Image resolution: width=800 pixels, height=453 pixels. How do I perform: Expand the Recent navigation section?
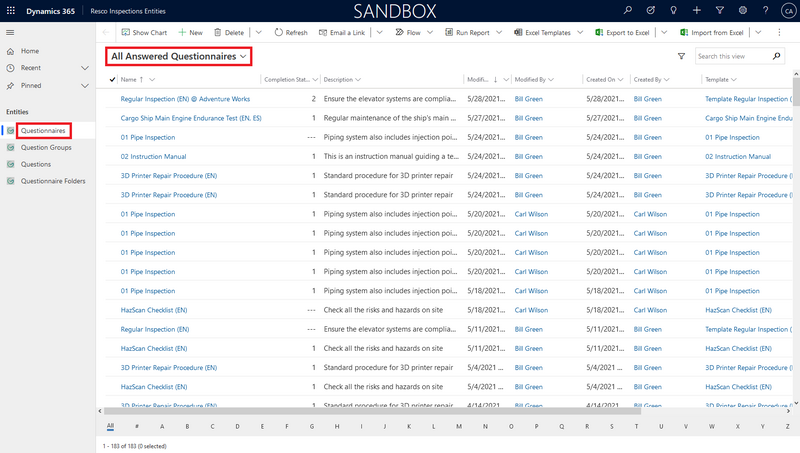[84, 68]
